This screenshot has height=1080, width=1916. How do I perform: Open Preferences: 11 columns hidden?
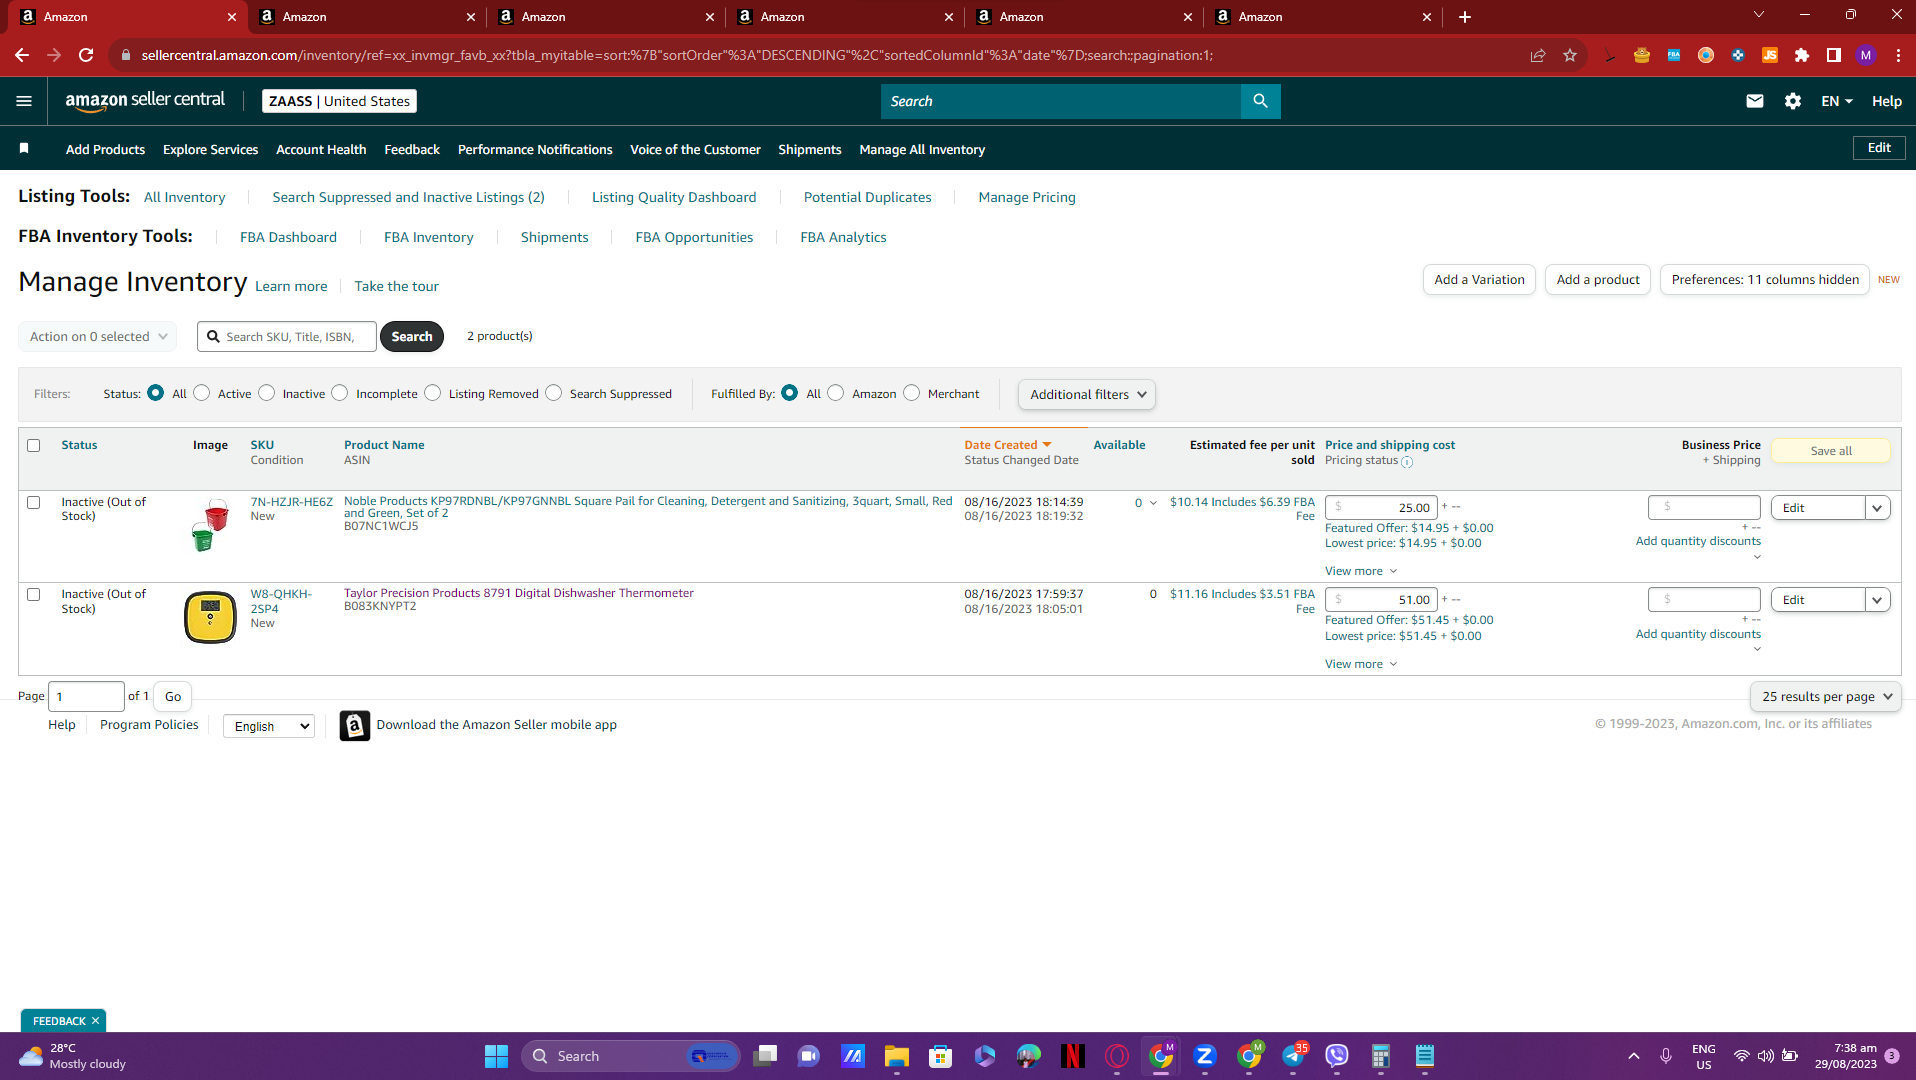click(1765, 280)
